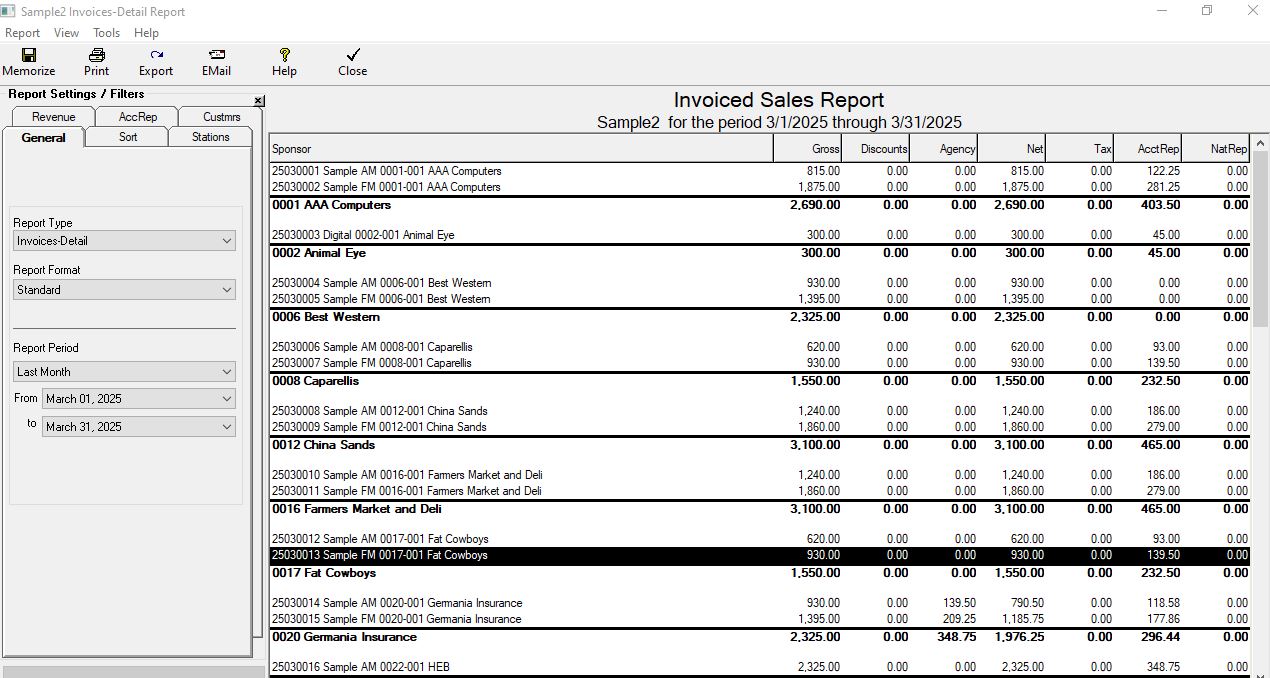Open the From date picker dropdown

[x=227, y=399]
